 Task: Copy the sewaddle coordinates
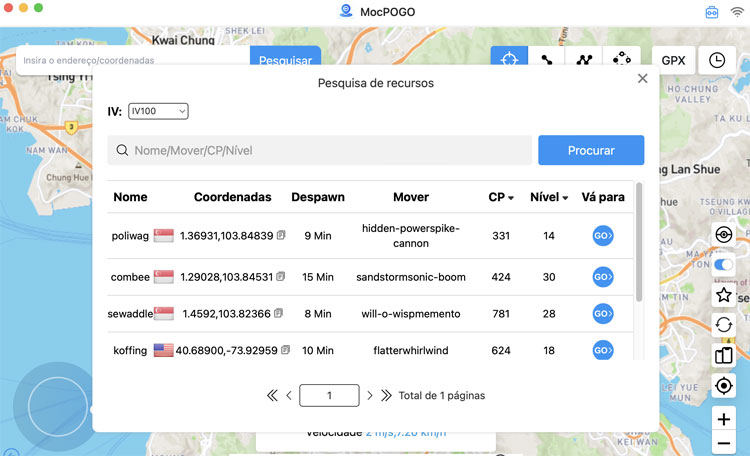278,313
